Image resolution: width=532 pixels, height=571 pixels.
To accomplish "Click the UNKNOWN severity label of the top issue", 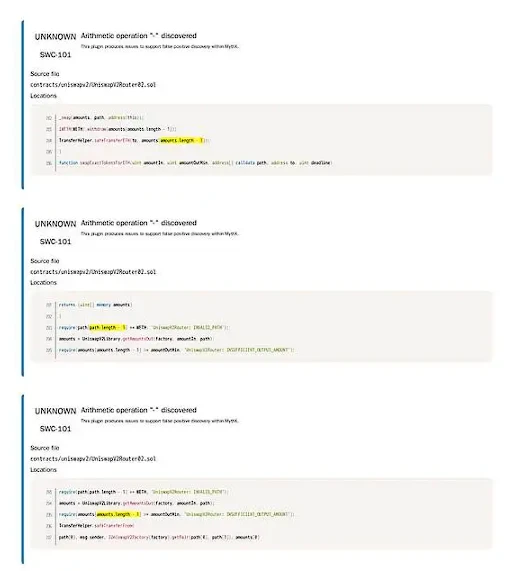I will point(55,37).
